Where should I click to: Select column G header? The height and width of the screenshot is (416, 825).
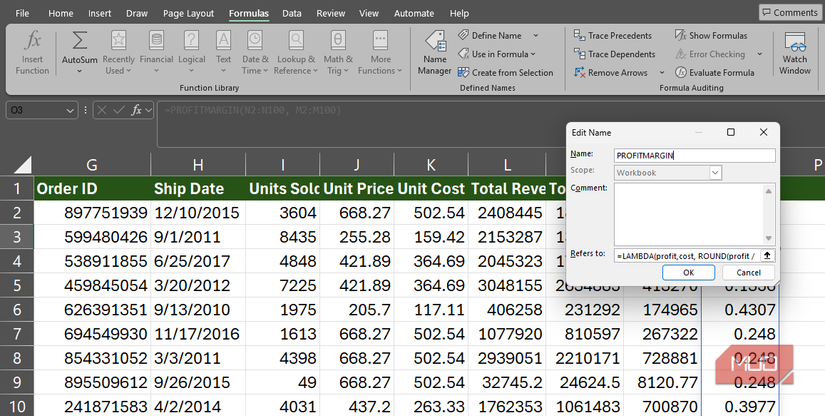92,165
